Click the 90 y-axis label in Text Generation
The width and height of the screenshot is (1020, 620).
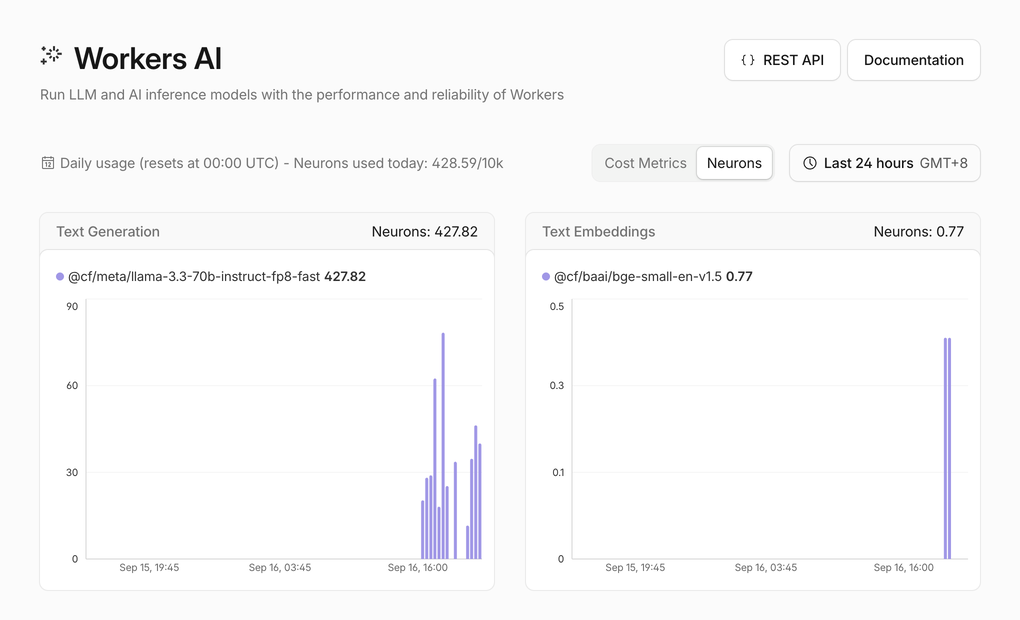[x=72, y=306]
